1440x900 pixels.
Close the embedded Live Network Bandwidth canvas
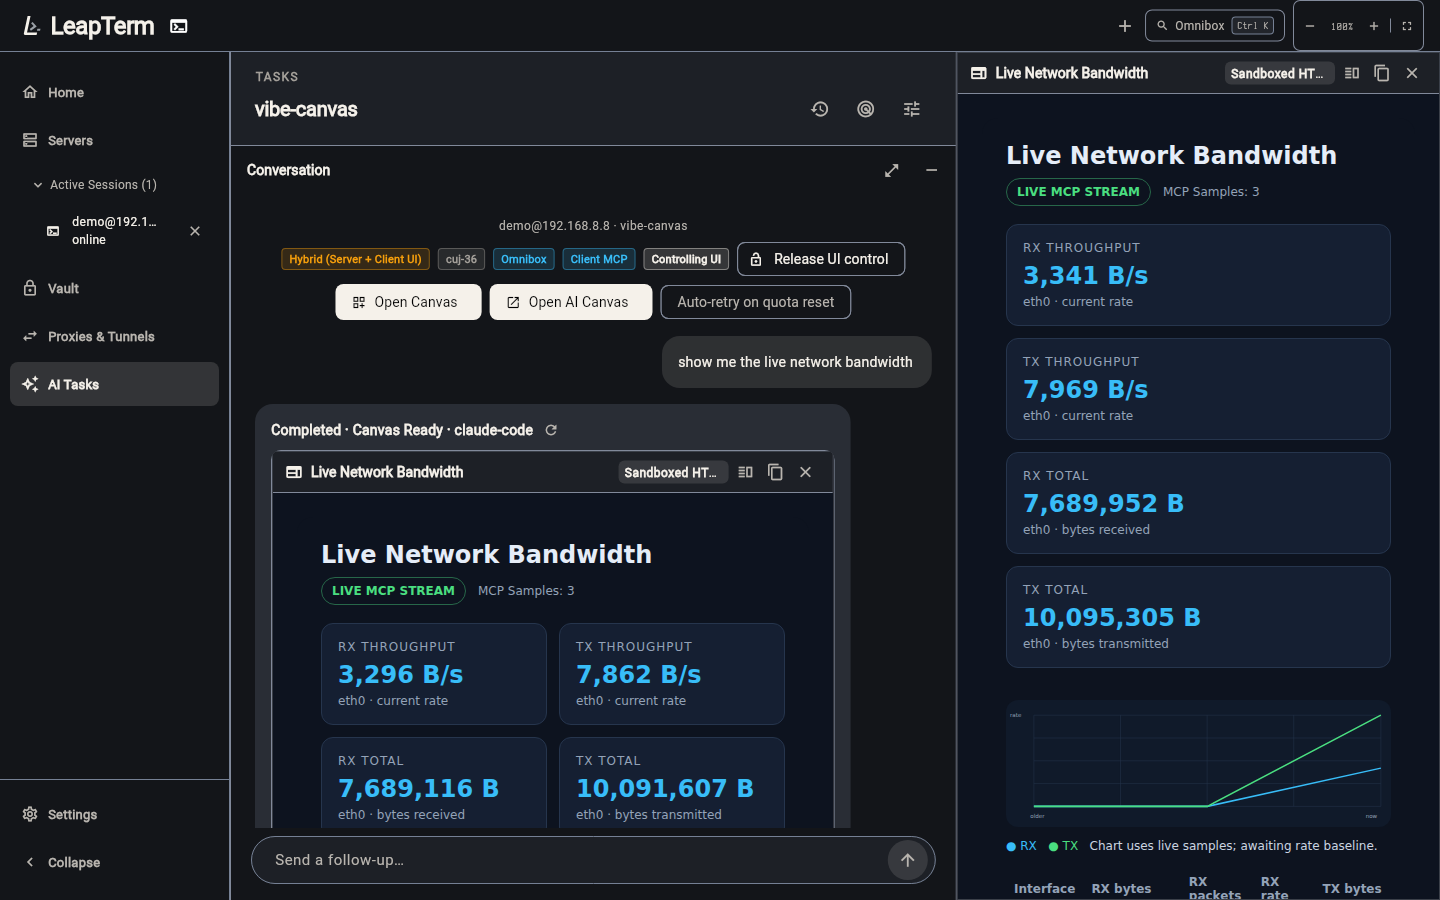coord(806,472)
